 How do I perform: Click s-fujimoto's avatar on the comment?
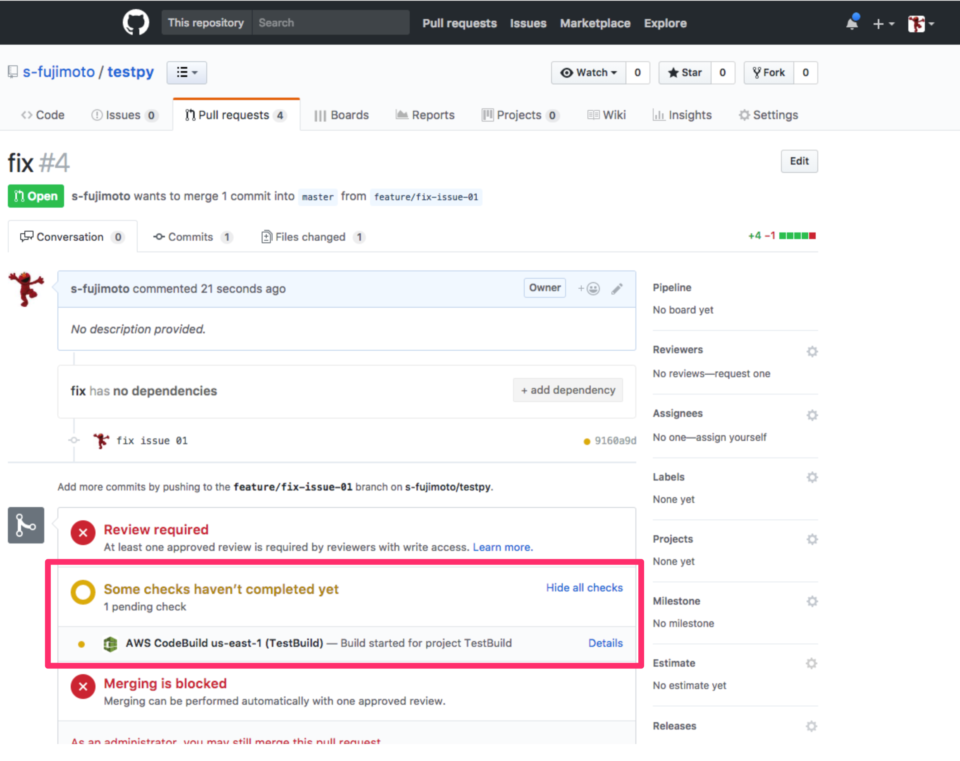(x=27, y=290)
